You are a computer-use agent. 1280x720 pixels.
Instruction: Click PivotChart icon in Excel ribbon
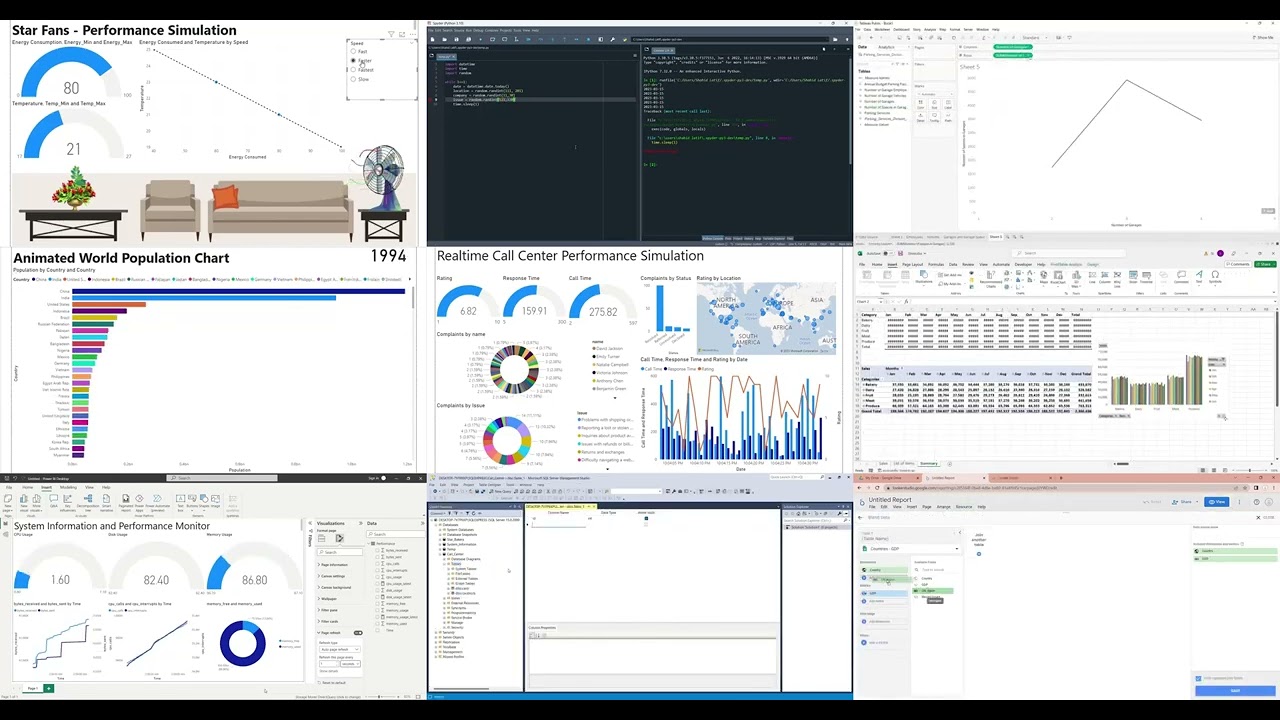pyautogui.click(x=1058, y=278)
